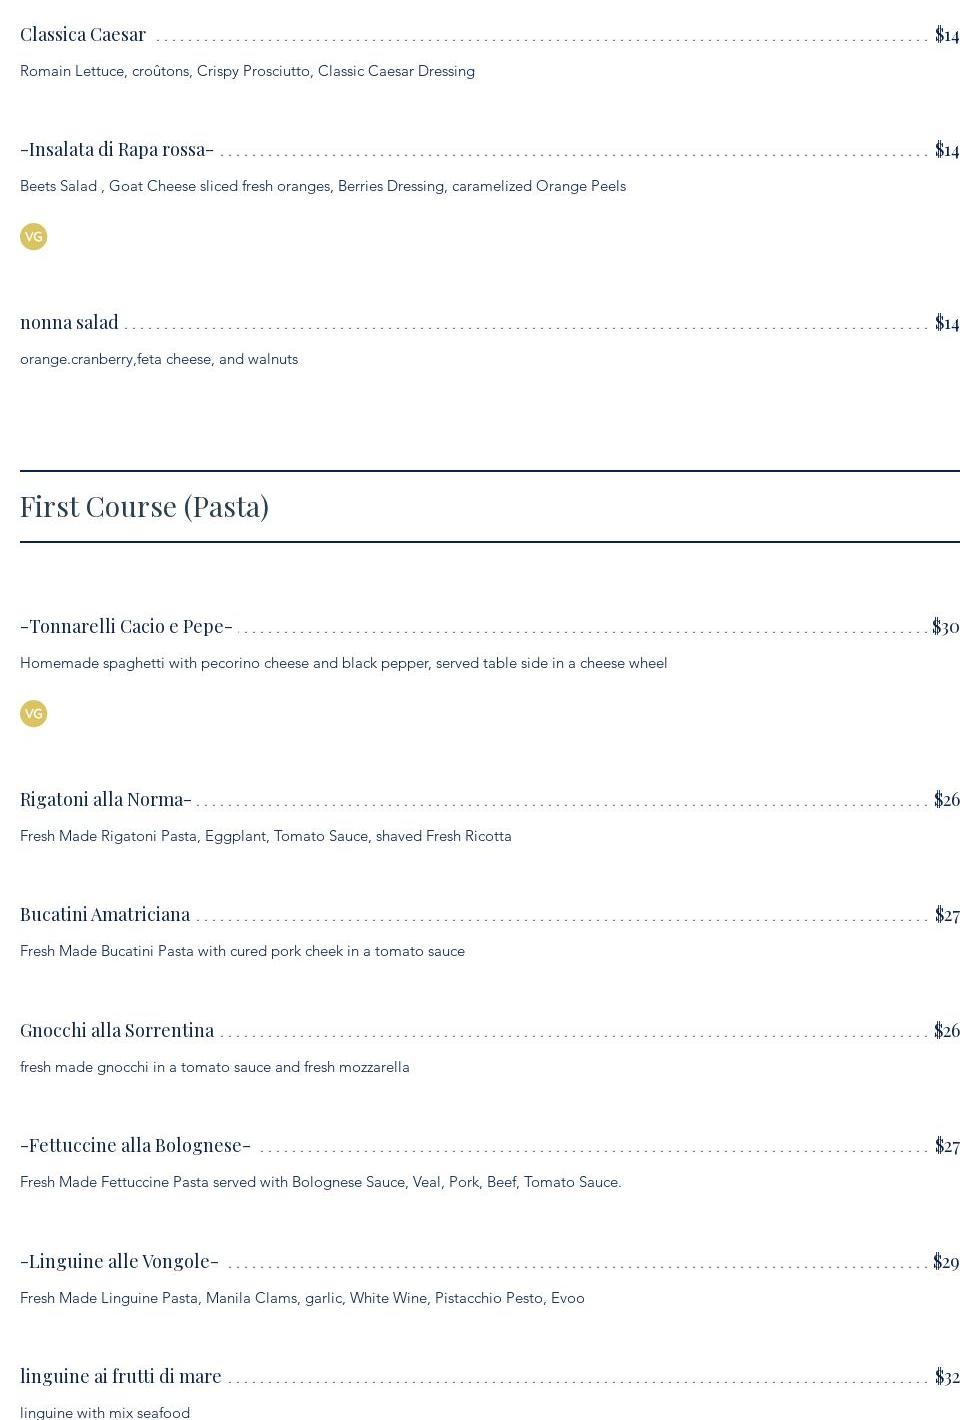Viewport: 965px width, 1420px height.
Task: Click the Gnocchi alla Sorrentina description
Action: tap(215, 1067)
